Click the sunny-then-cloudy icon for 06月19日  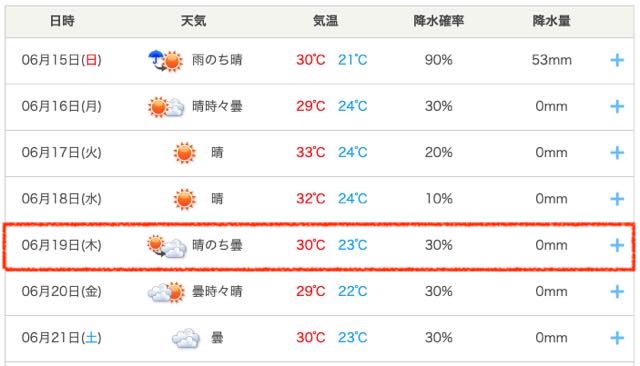point(167,246)
